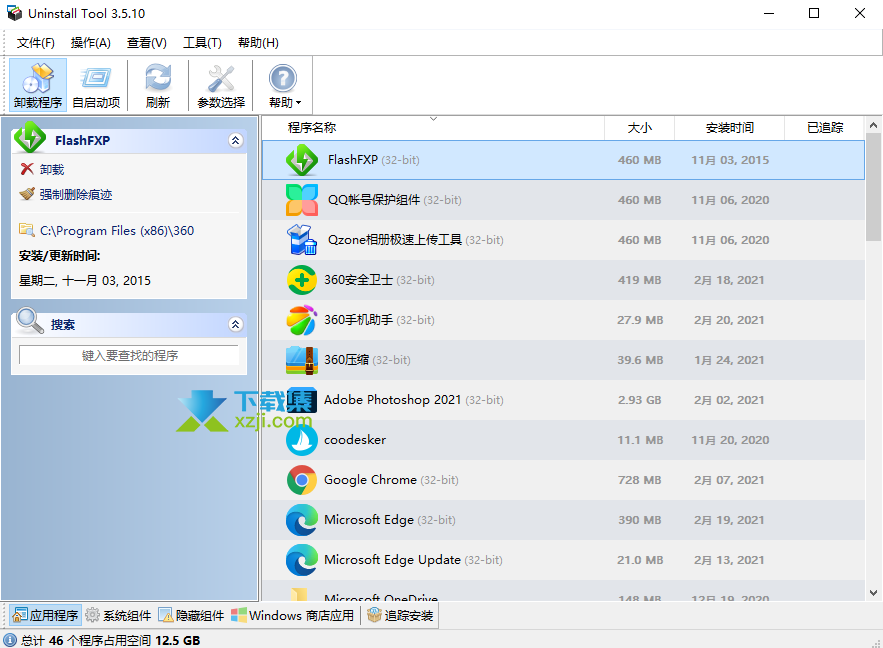Collapse the 搜索 search panel
The width and height of the screenshot is (883, 648).
pyautogui.click(x=235, y=324)
